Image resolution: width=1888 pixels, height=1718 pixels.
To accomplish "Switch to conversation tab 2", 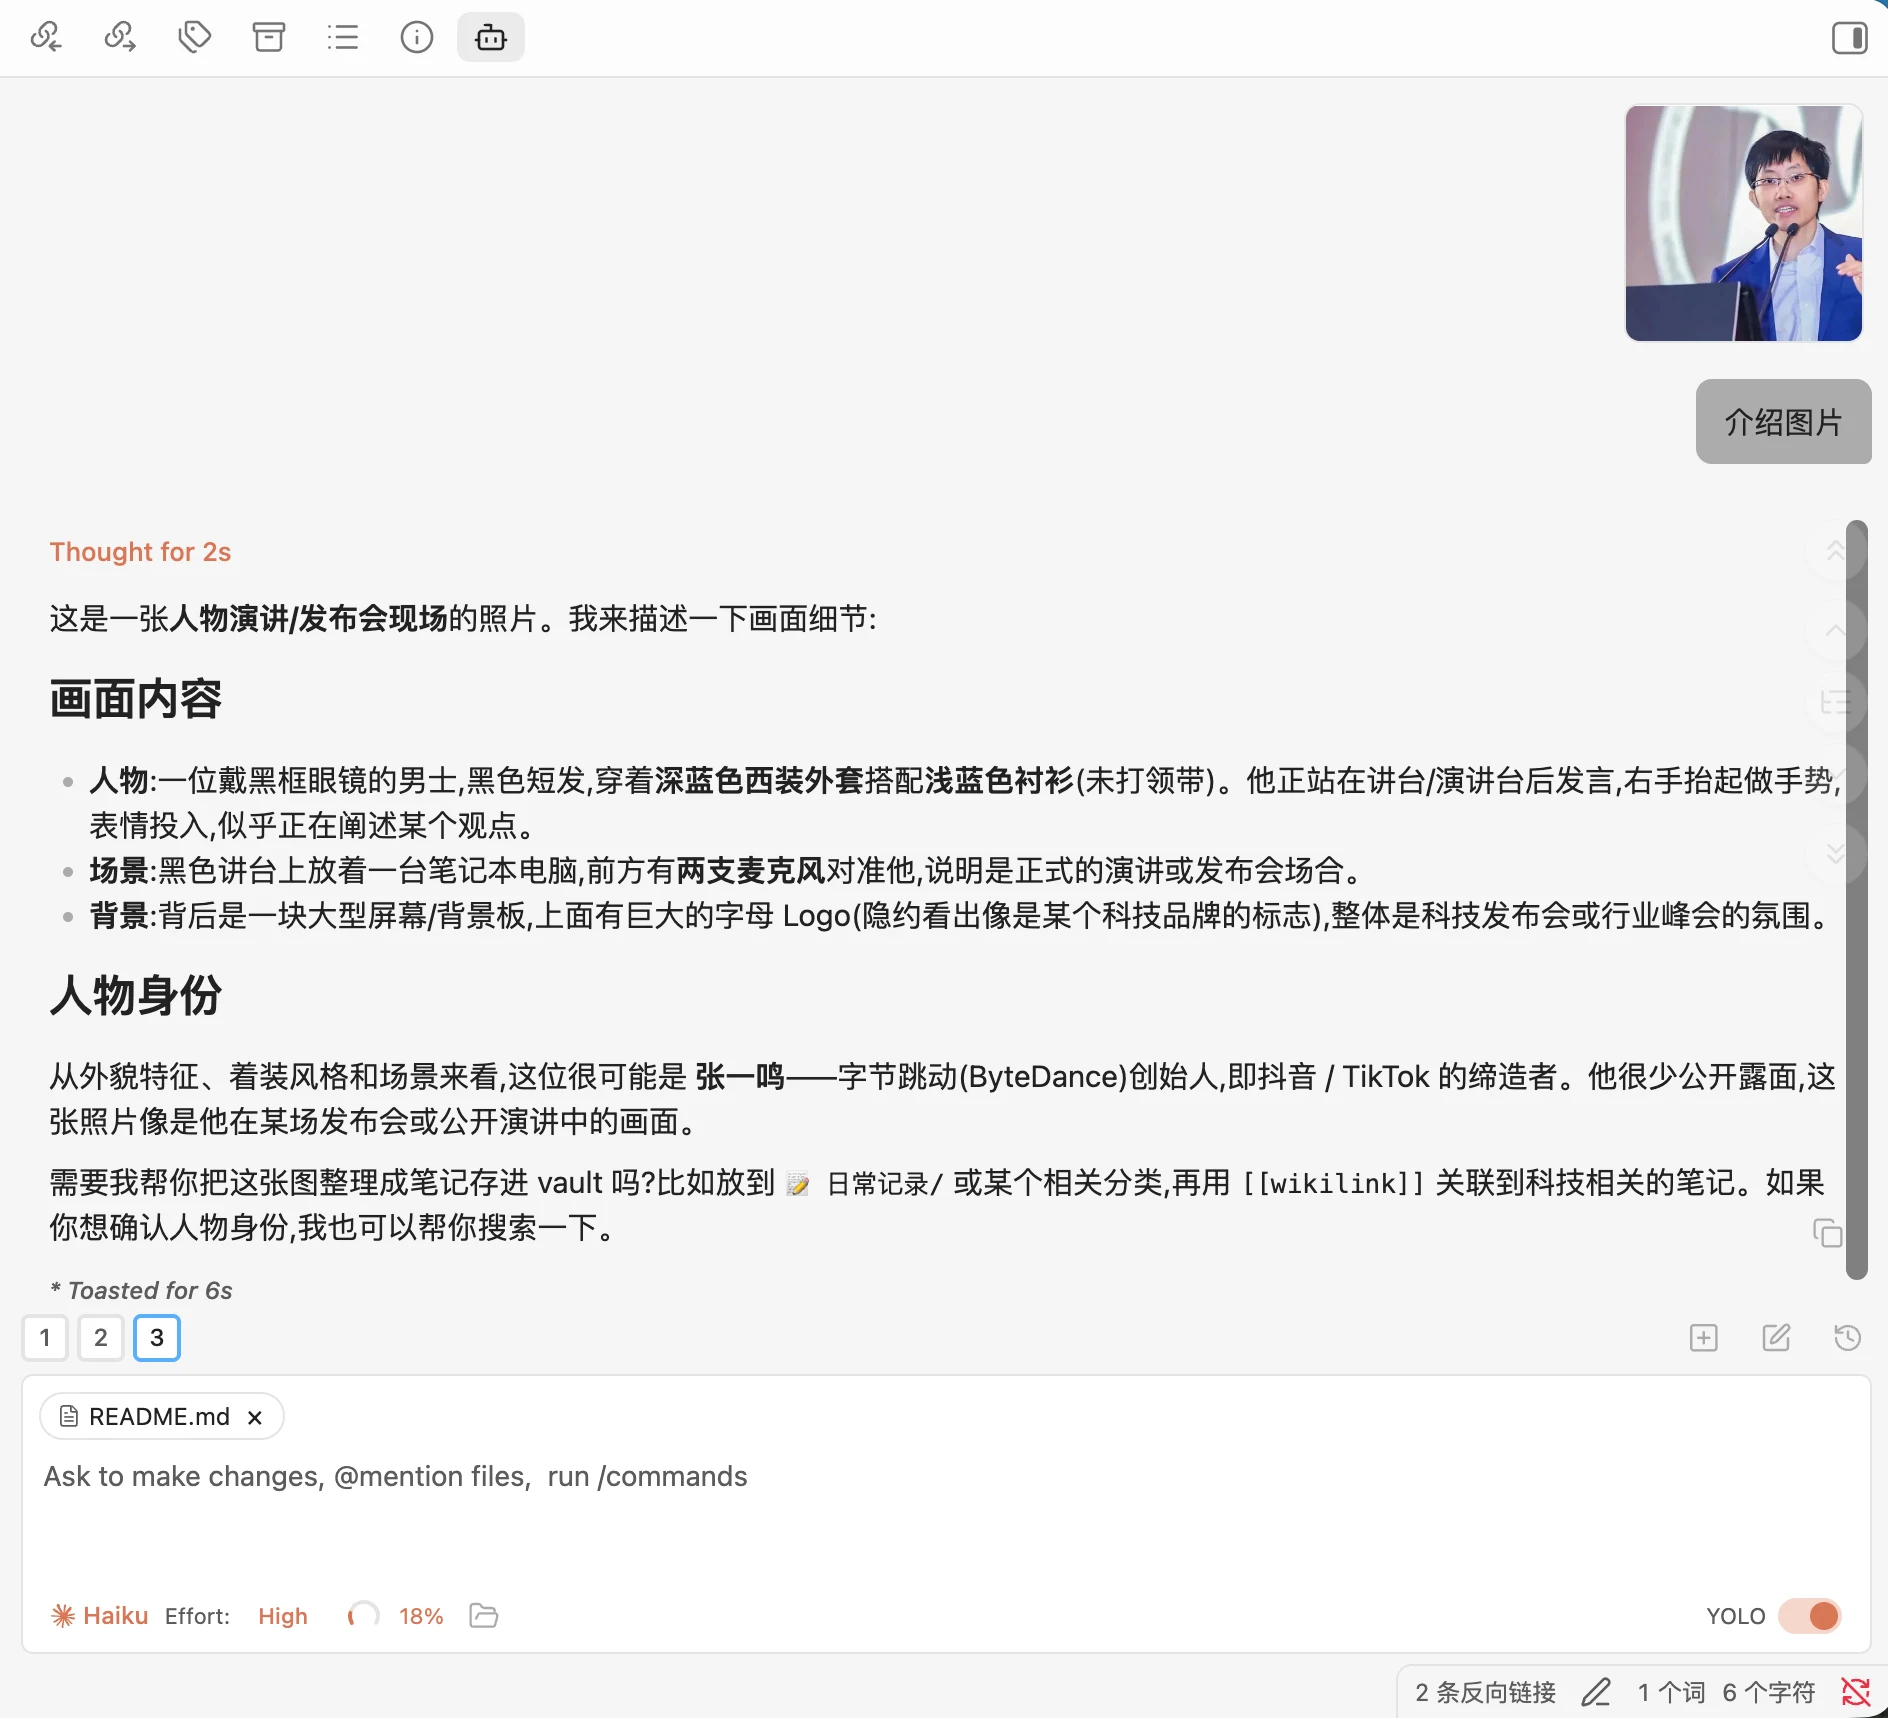I will point(101,1338).
